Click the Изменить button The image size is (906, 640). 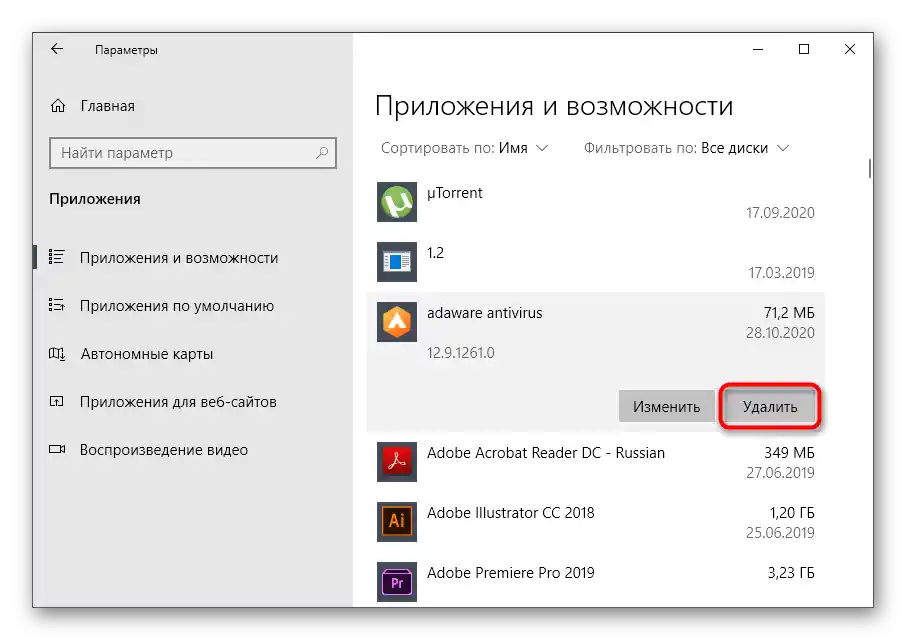point(666,406)
